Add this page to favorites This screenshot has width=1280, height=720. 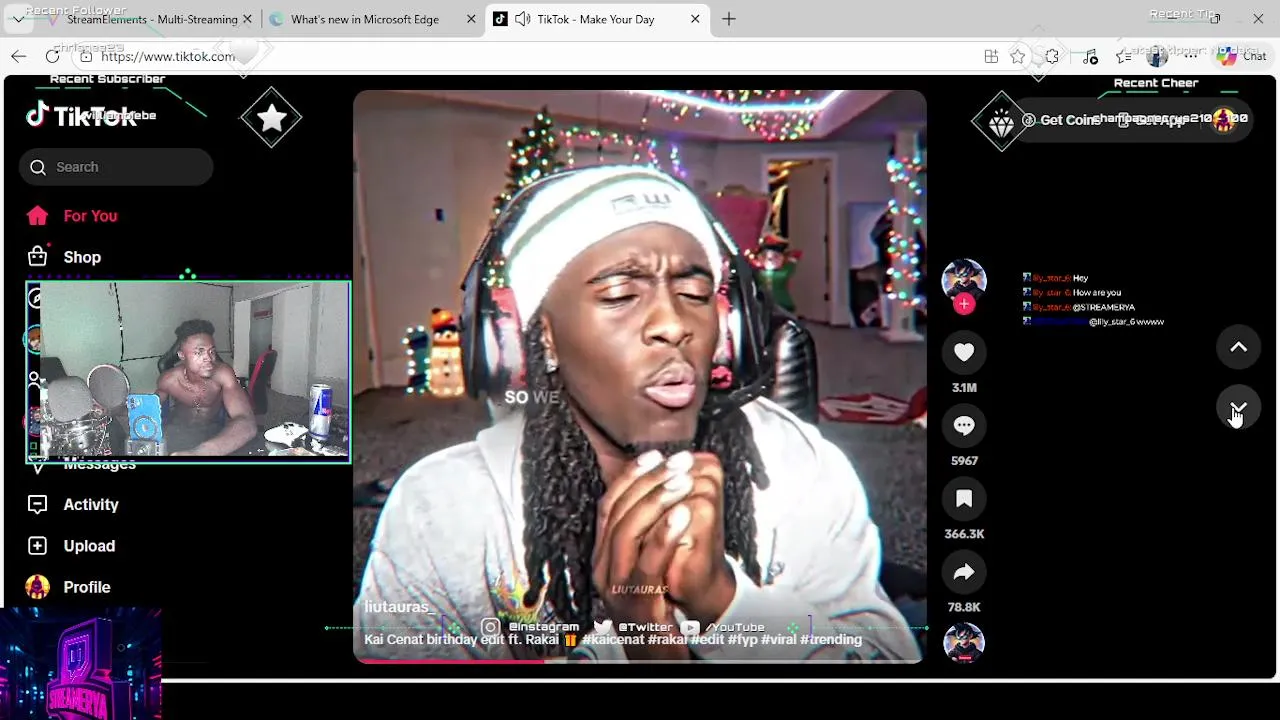(x=1018, y=56)
